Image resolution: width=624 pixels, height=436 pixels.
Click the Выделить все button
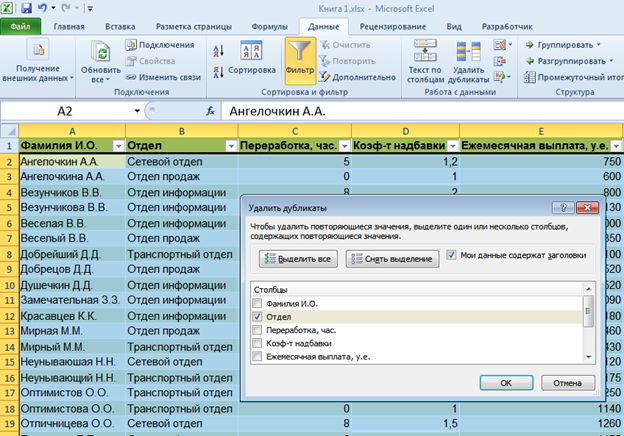(x=298, y=259)
